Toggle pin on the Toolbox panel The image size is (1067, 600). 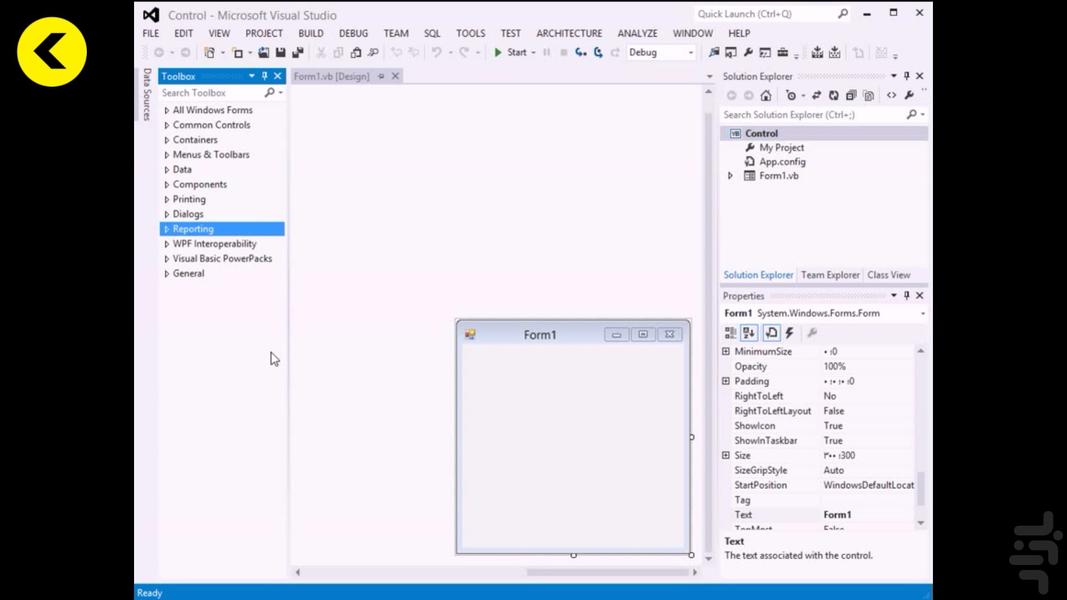264,76
